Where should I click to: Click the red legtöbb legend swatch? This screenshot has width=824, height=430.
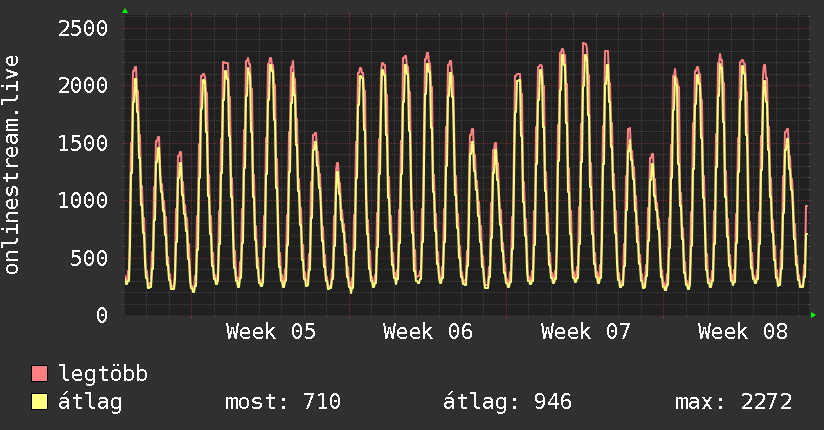coord(40,375)
